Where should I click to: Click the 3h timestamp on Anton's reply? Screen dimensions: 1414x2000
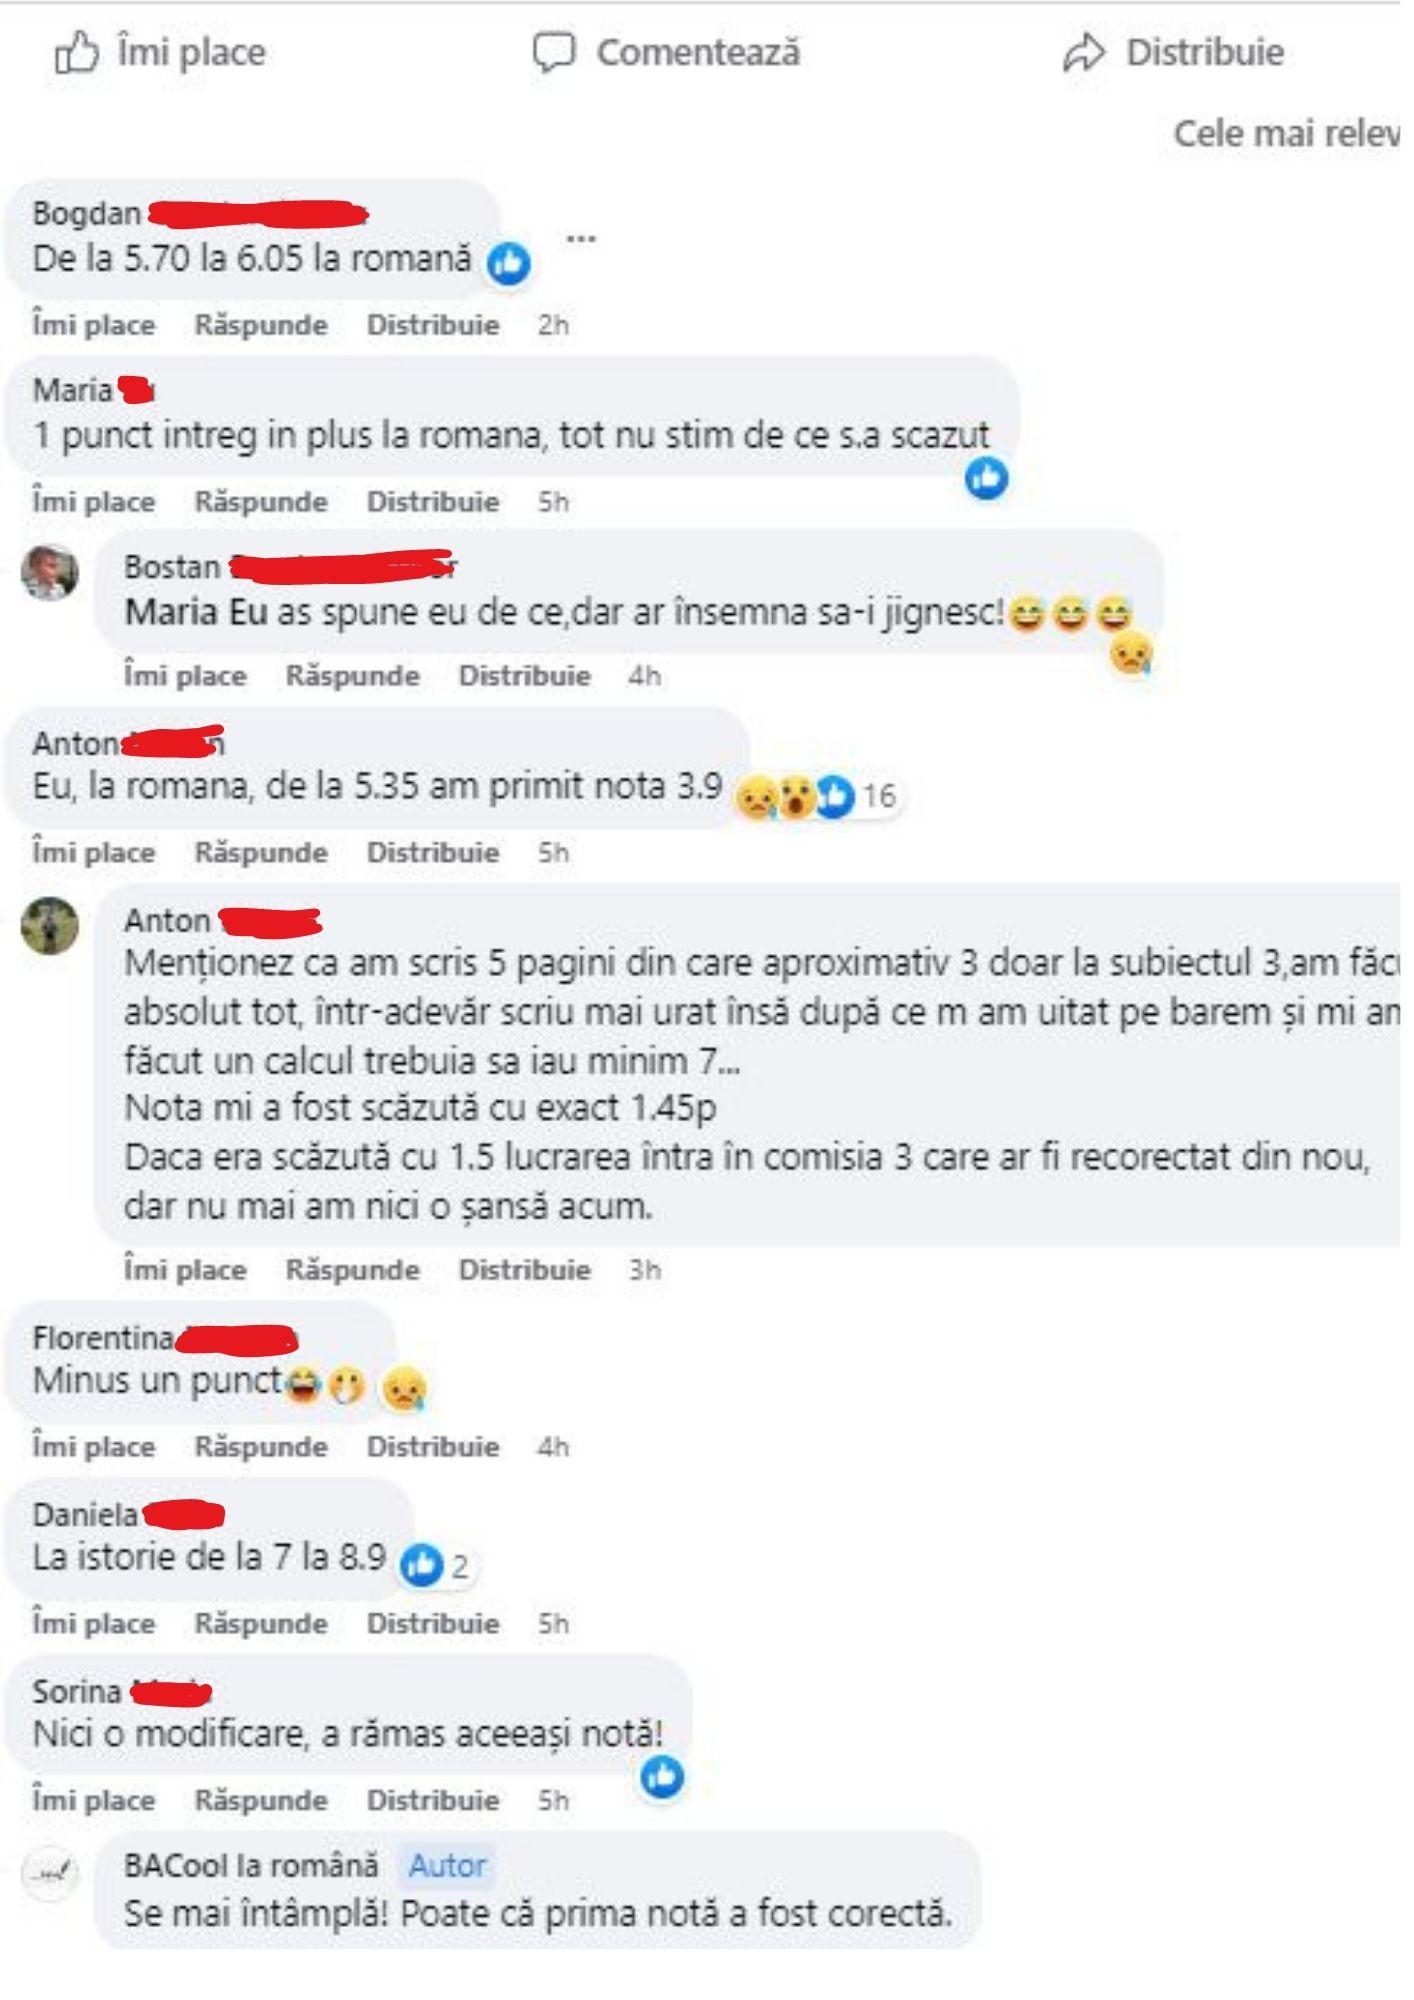click(x=645, y=1270)
